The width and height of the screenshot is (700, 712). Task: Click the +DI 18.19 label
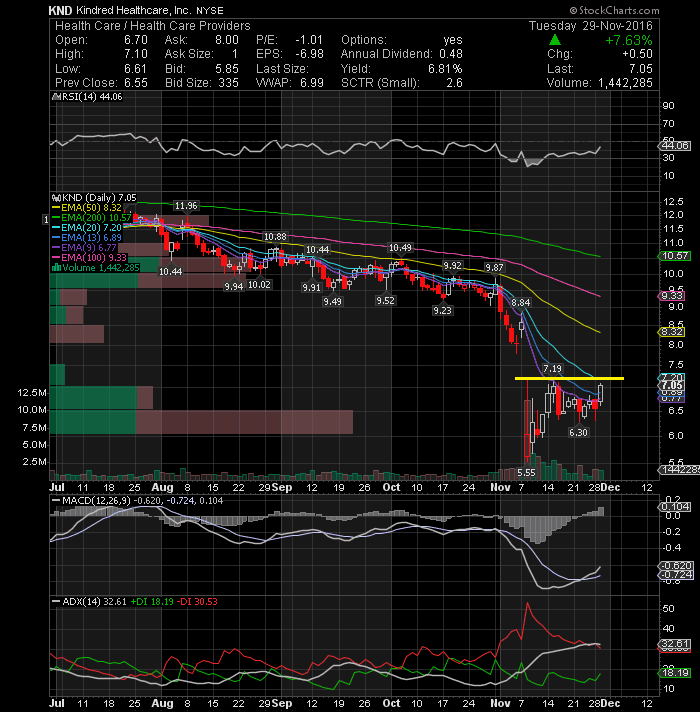(152, 602)
